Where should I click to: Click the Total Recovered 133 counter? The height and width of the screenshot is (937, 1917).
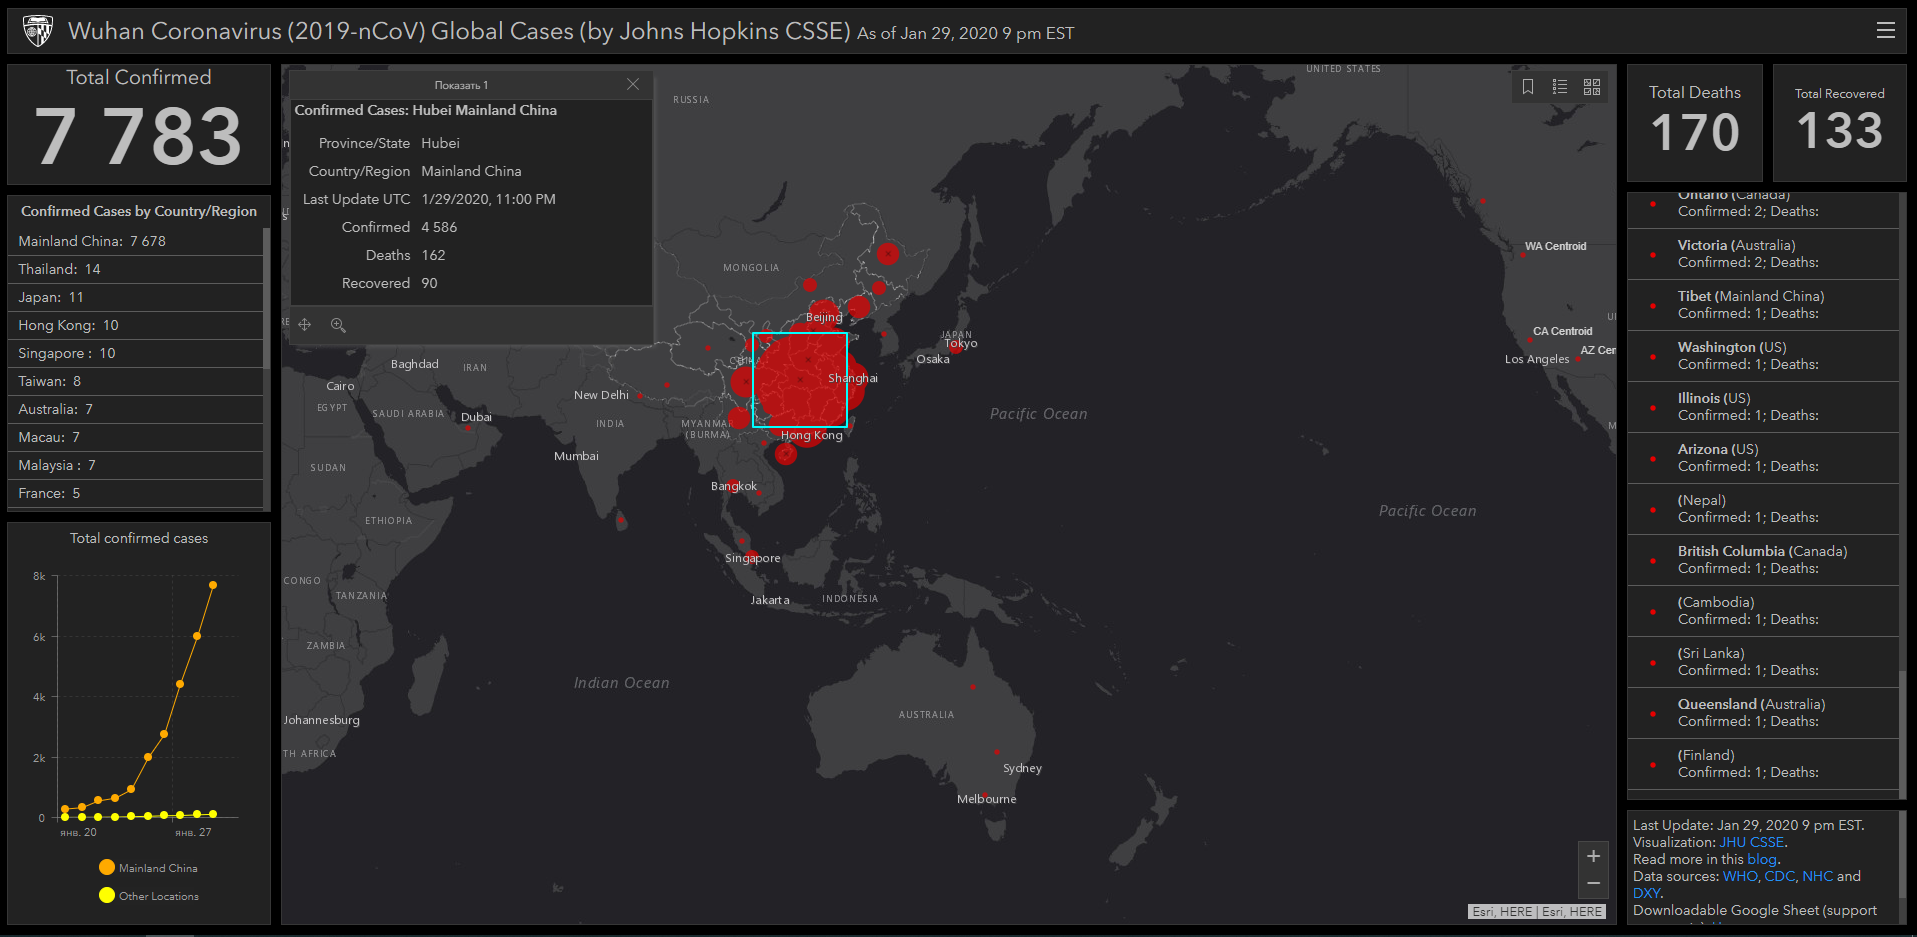click(1840, 123)
